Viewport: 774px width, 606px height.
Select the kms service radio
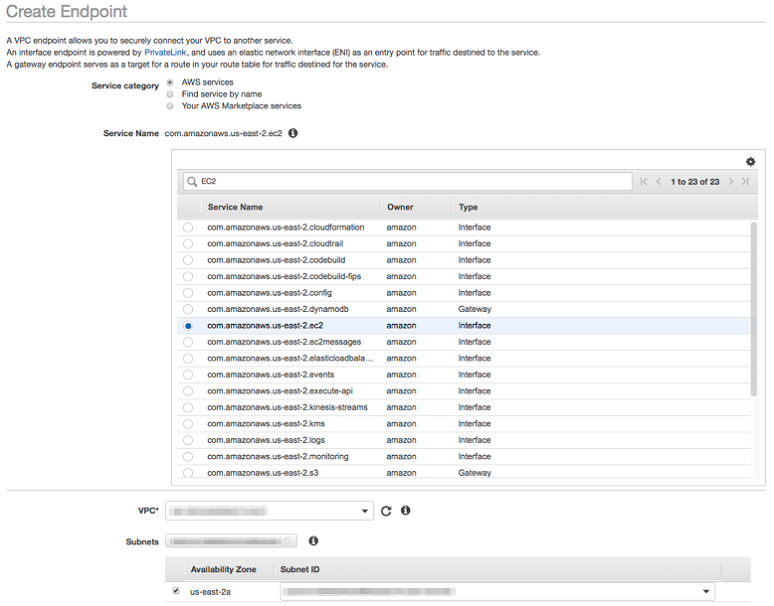click(188, 424)
